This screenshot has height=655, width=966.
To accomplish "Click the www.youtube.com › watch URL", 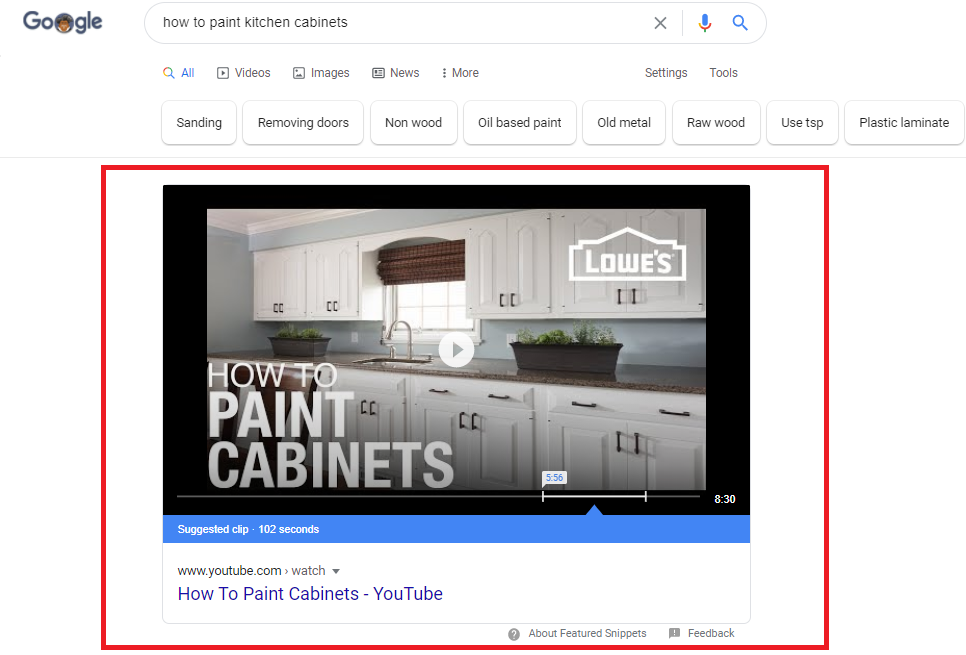I will pyautogui.click(x=251, y=571).
